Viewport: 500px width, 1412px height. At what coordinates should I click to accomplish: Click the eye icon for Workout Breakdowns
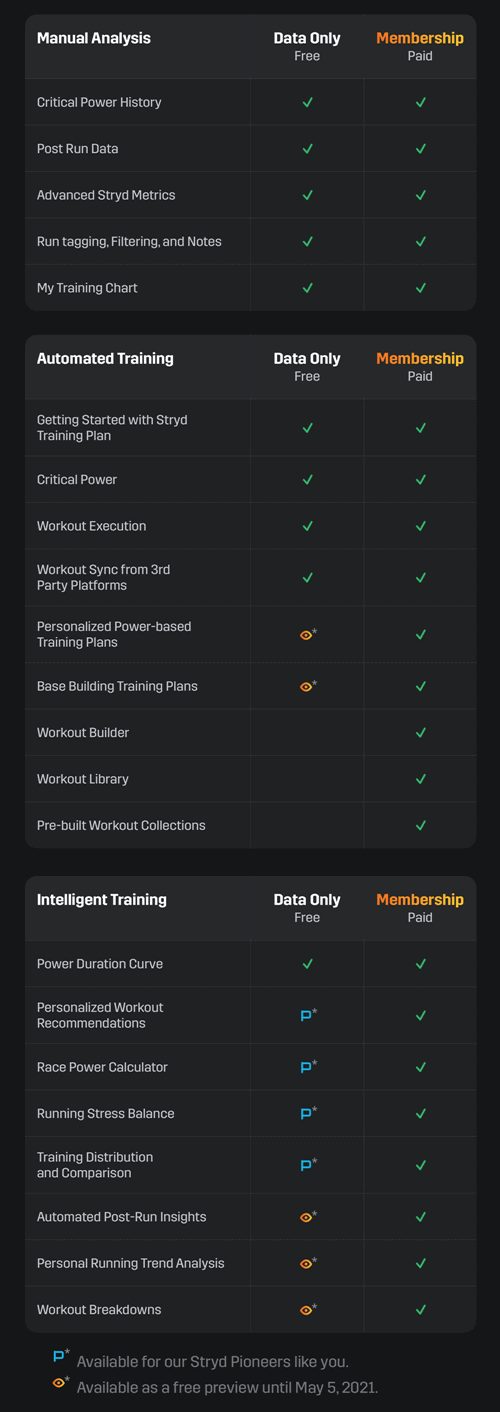pyautogui.click(x=307, y=1309)
